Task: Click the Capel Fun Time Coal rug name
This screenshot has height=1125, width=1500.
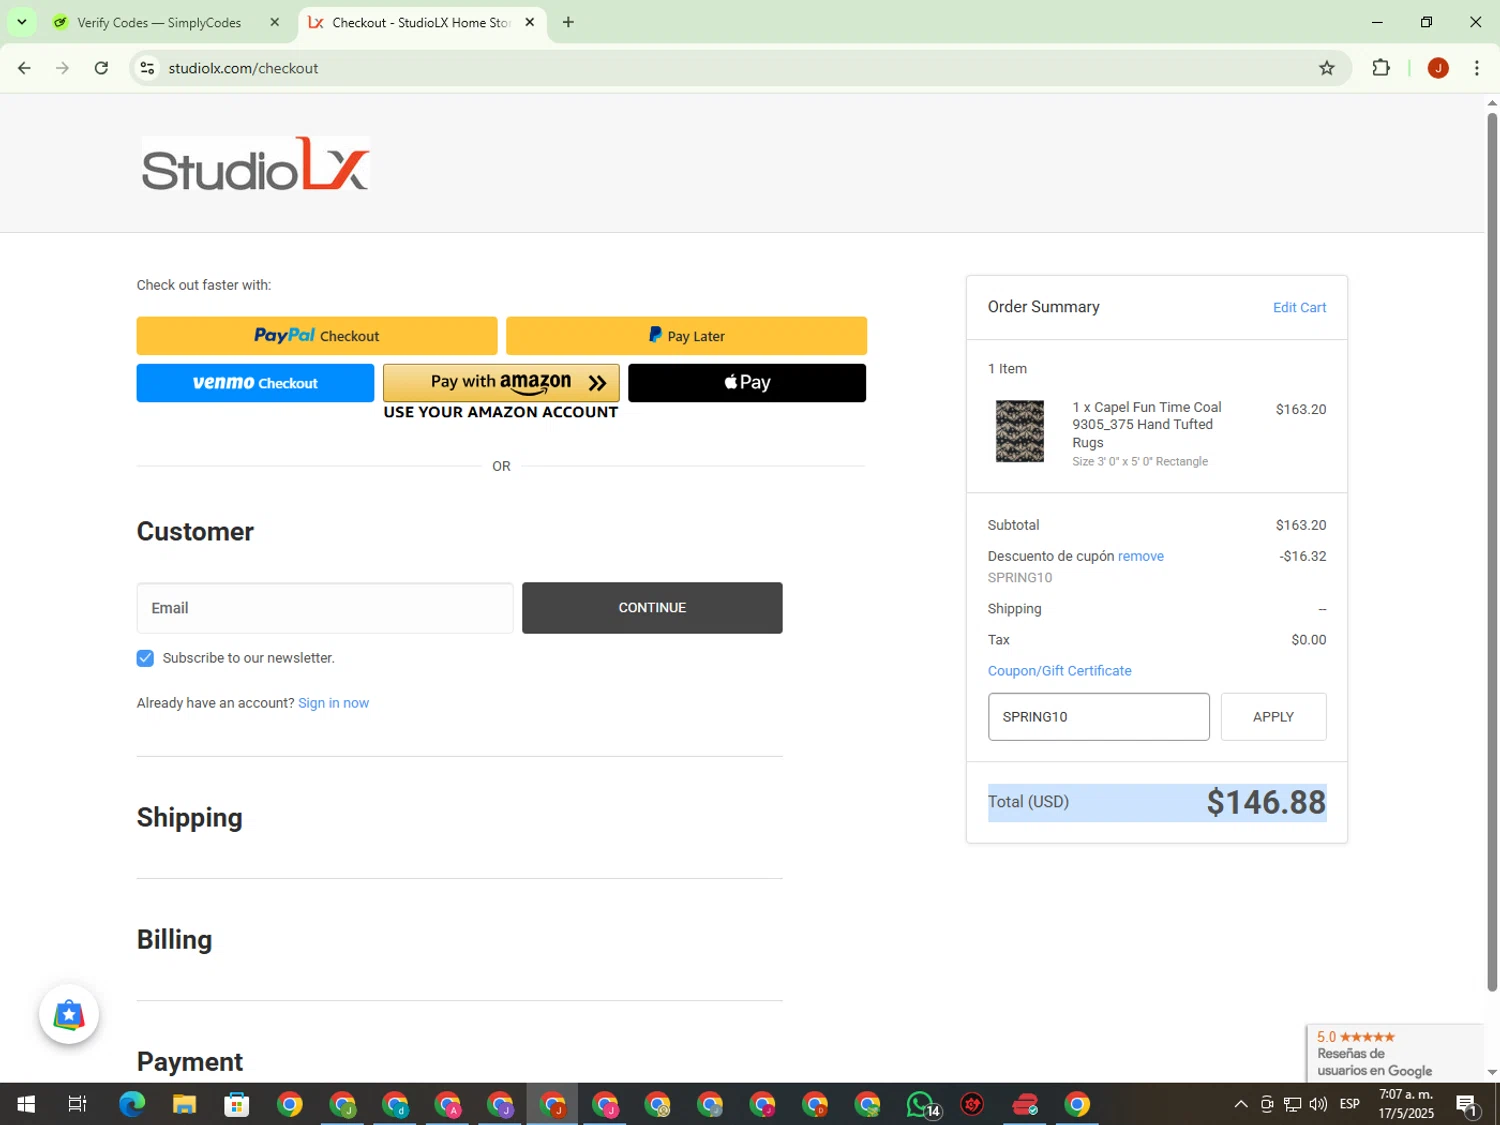Action: tap(1147, 425)
